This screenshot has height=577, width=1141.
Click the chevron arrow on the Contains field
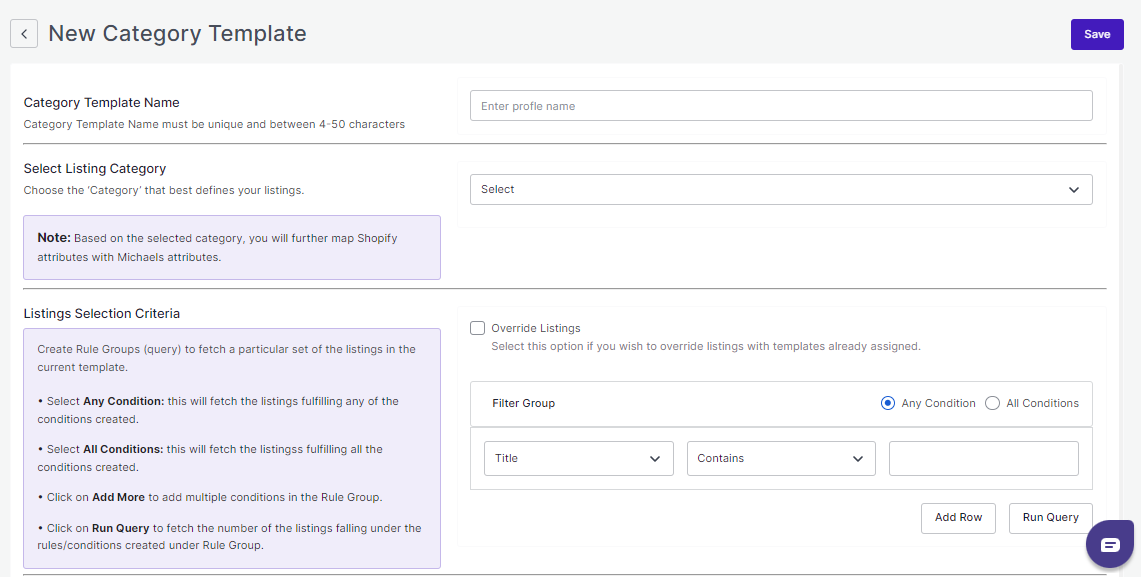click(857, 459)
